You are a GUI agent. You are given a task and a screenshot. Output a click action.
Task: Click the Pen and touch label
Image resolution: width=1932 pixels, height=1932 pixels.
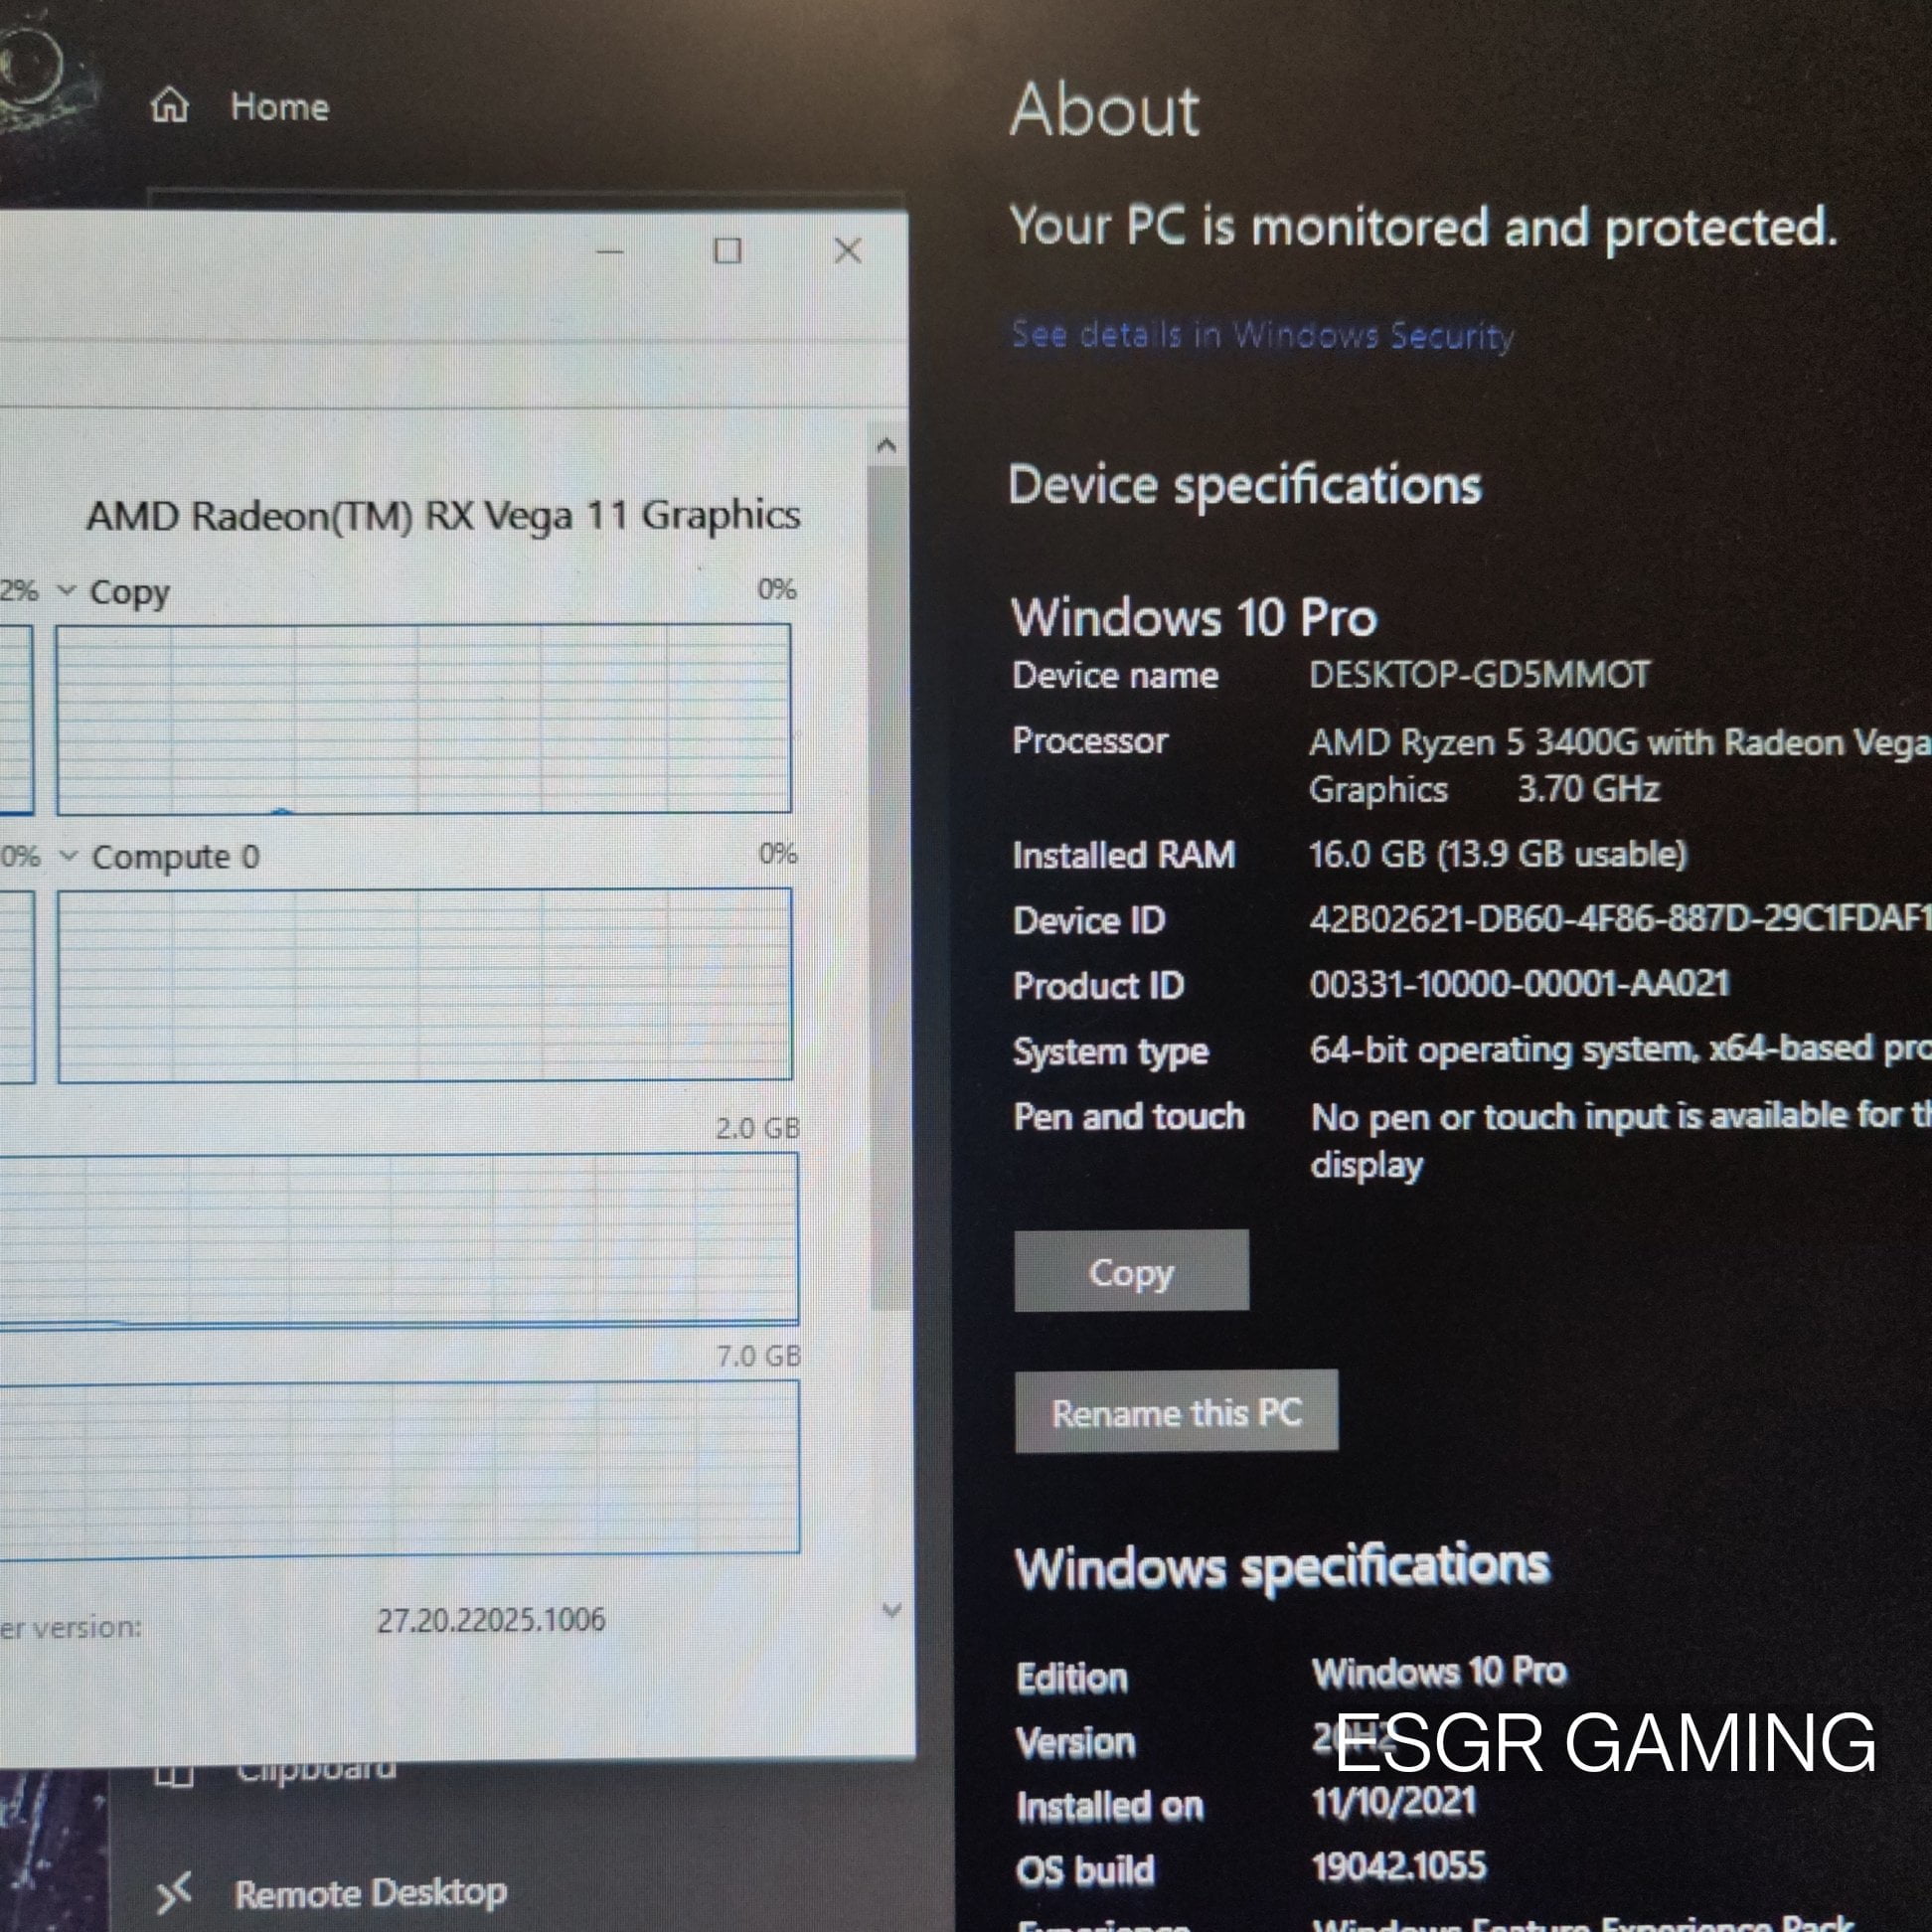pyautogui.click(x=1128, y=1116)
